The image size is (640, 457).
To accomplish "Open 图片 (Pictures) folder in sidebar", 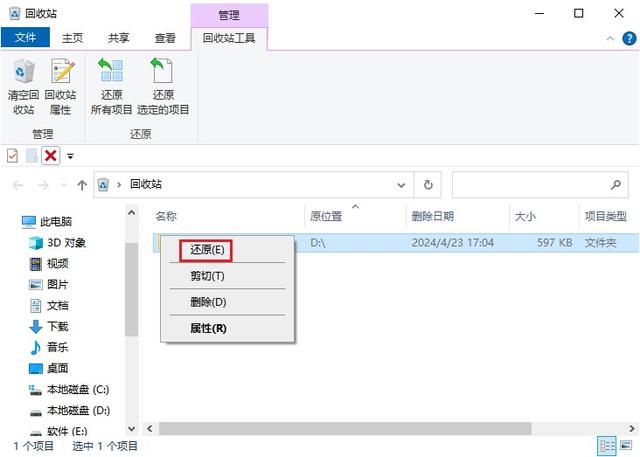I will coord(49,284).
